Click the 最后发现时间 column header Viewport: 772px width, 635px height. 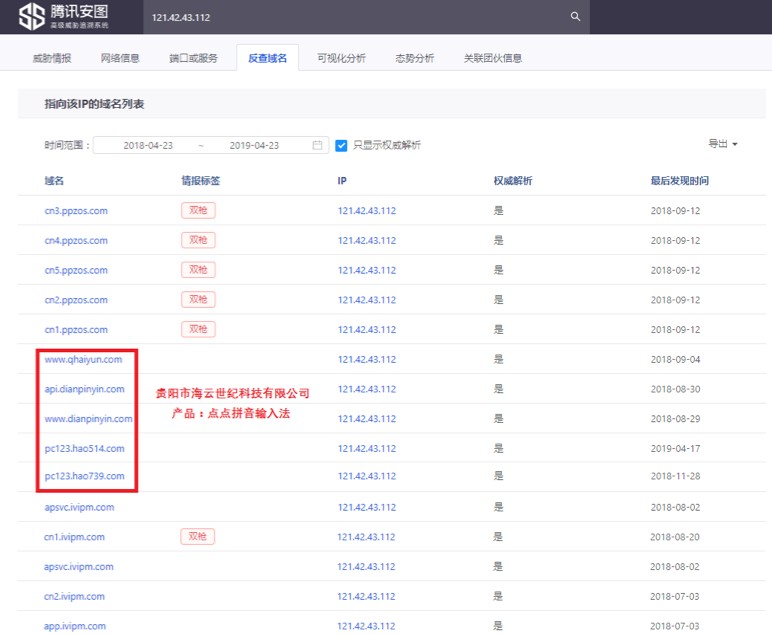(679, 181)
